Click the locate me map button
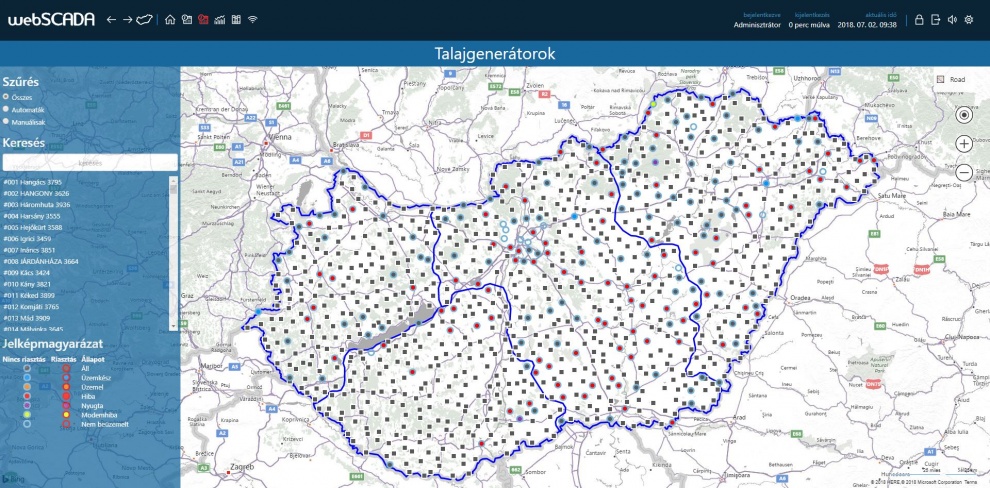990x488 pixels. click(963, 116)
